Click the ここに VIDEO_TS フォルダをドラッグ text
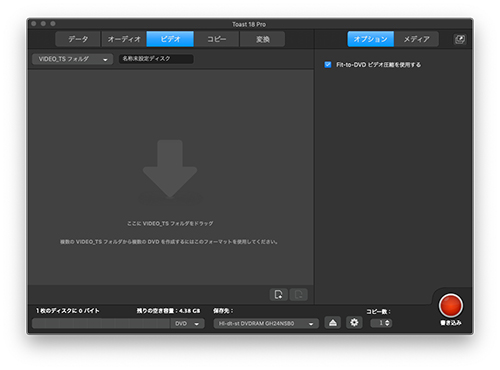Image resolution: width=500 pixels, height=370 pixels. point(170,223)
